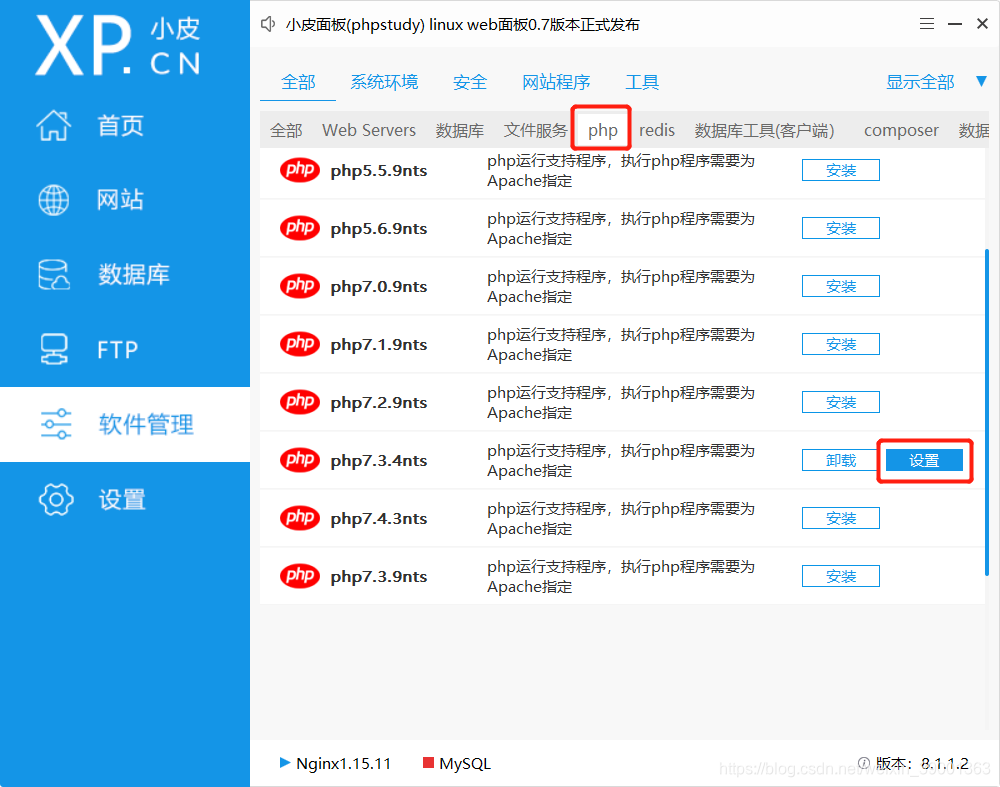Click the php5.5.9nts logo icon
Image resolution: width=1000 pixels, height=787 pixels.
pyautogui.click(x=300, y=170)
